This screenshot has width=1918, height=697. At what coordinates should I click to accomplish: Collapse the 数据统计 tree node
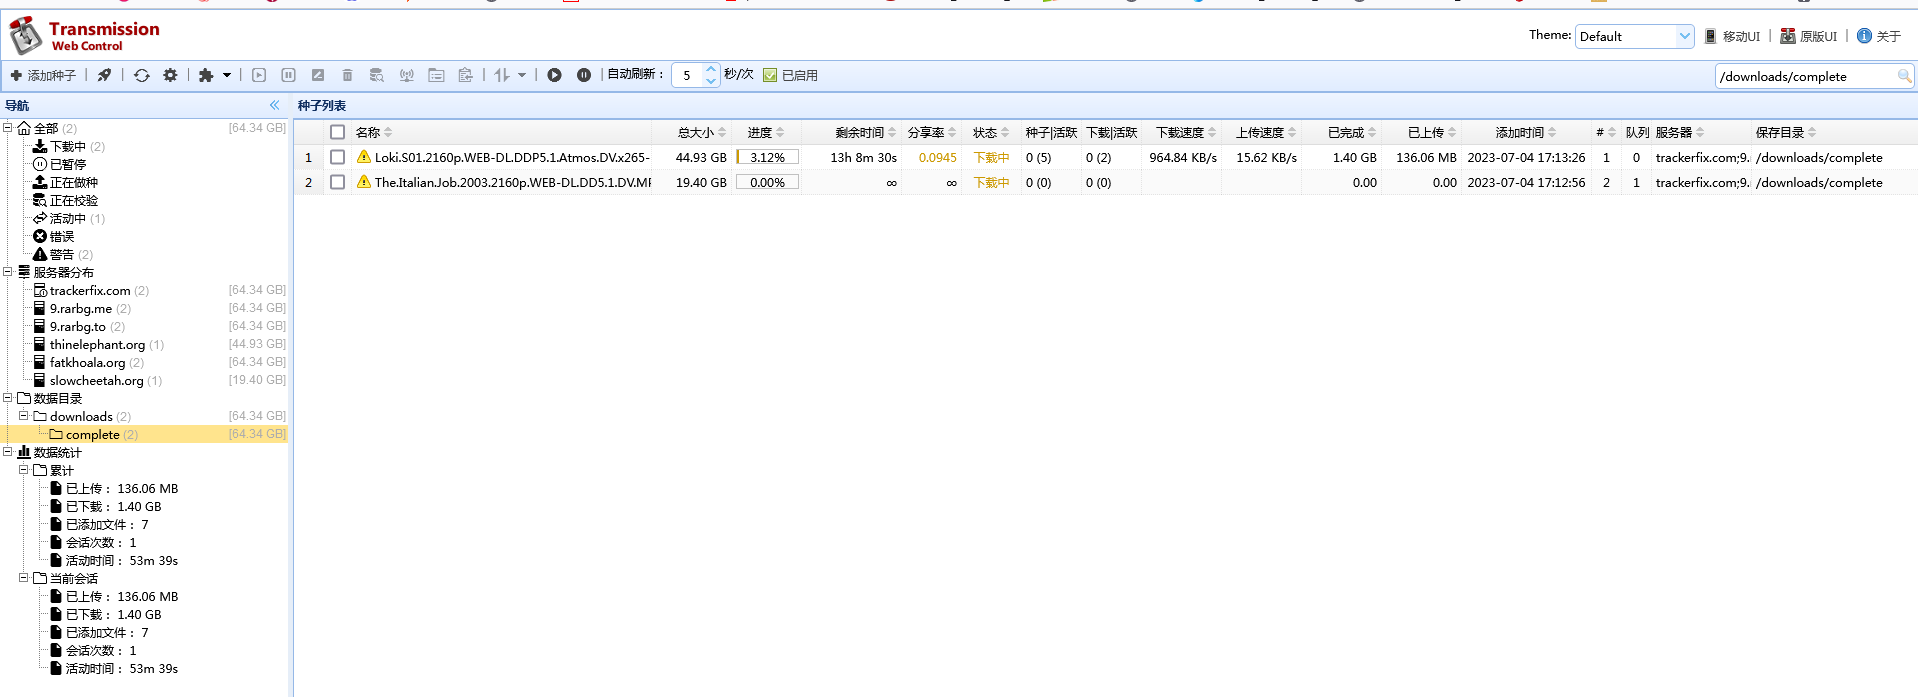tap(8, 452)
